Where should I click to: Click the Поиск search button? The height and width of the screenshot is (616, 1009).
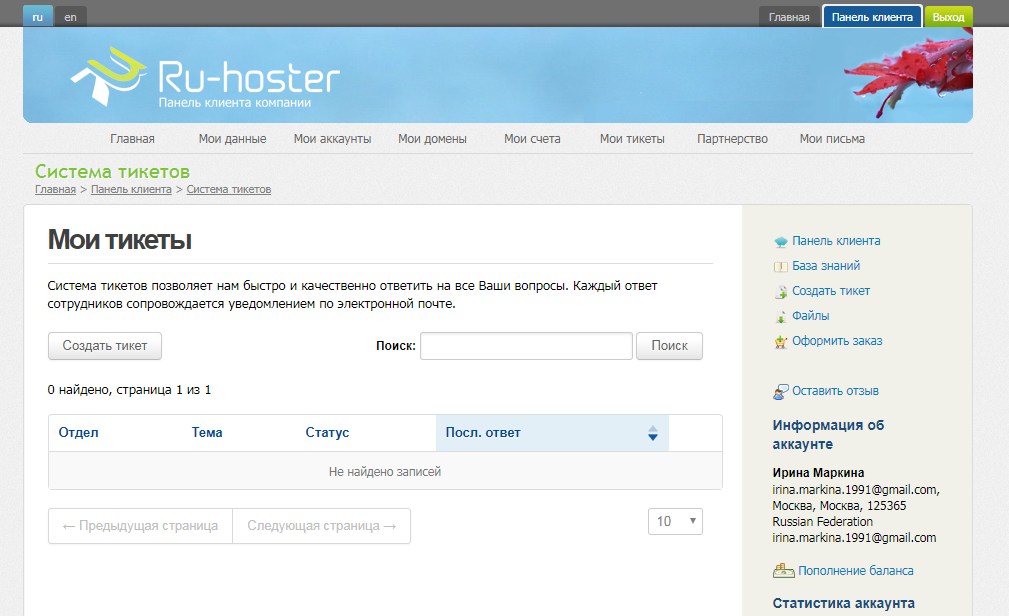[669, 346]
